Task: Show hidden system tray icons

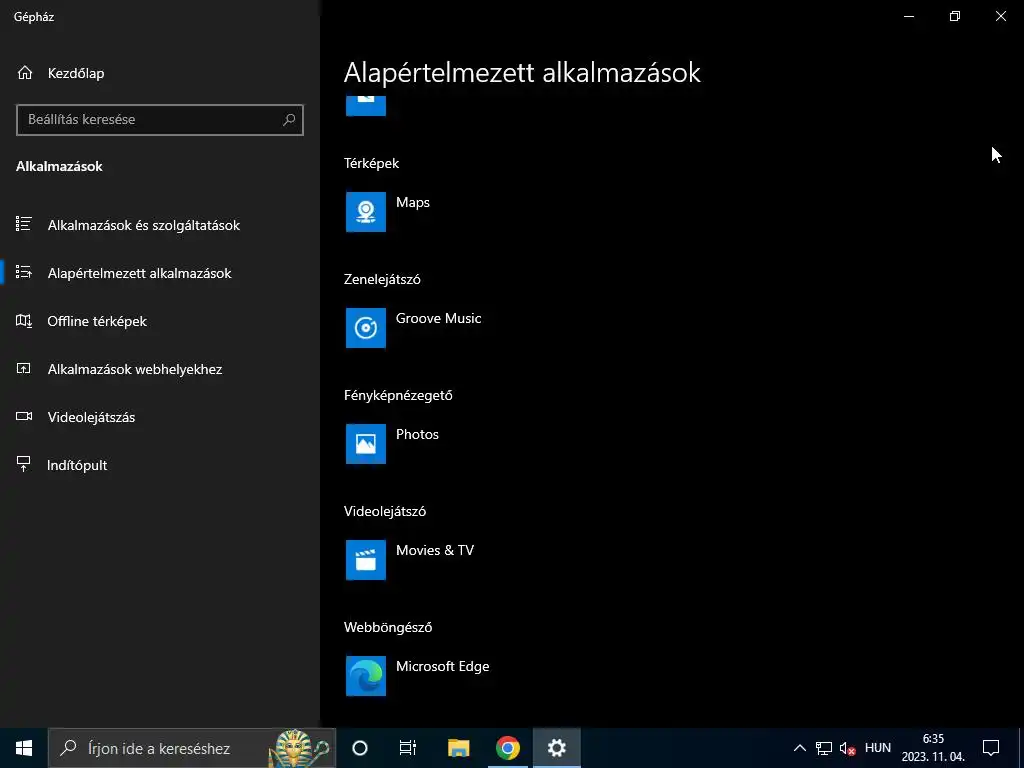Action: (799, 748)
